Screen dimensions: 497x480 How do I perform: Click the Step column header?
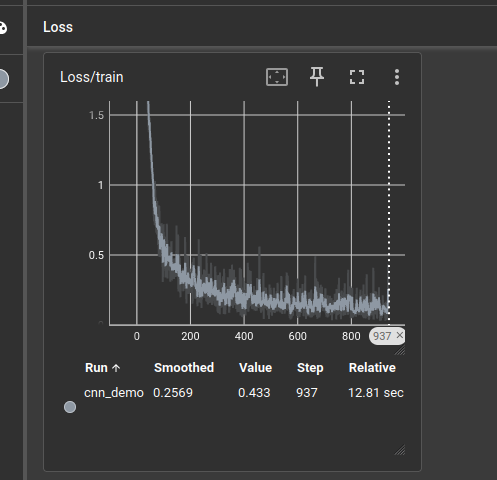point(310,368)
